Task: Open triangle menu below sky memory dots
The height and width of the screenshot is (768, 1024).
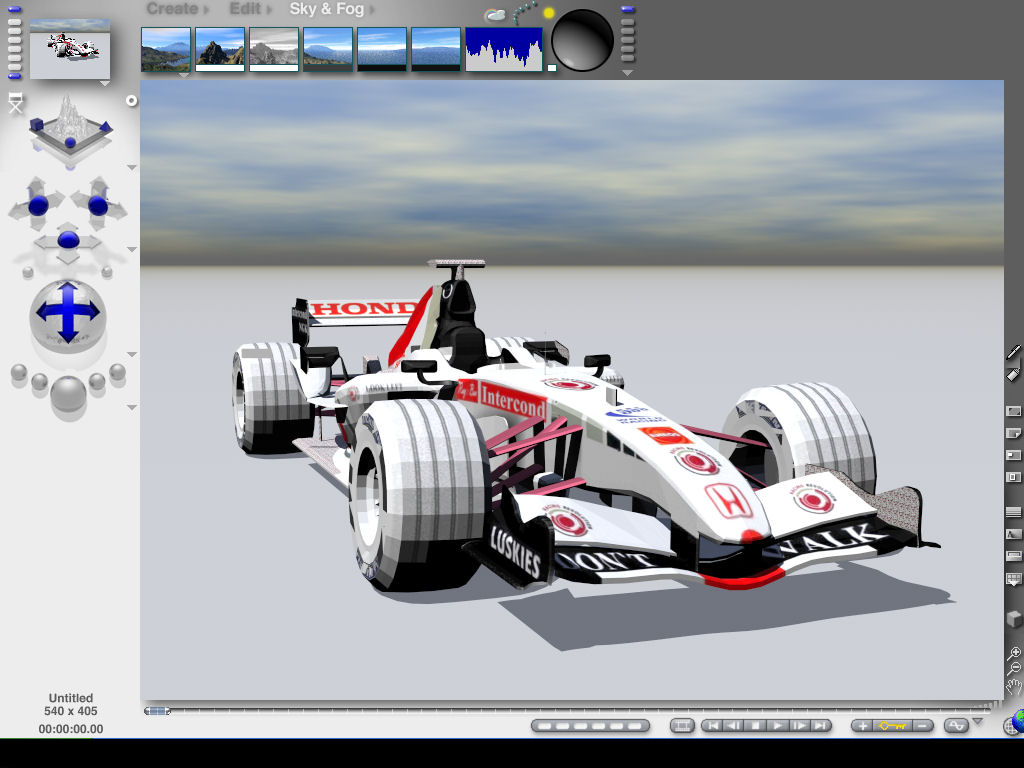Action: click(628, 73)
